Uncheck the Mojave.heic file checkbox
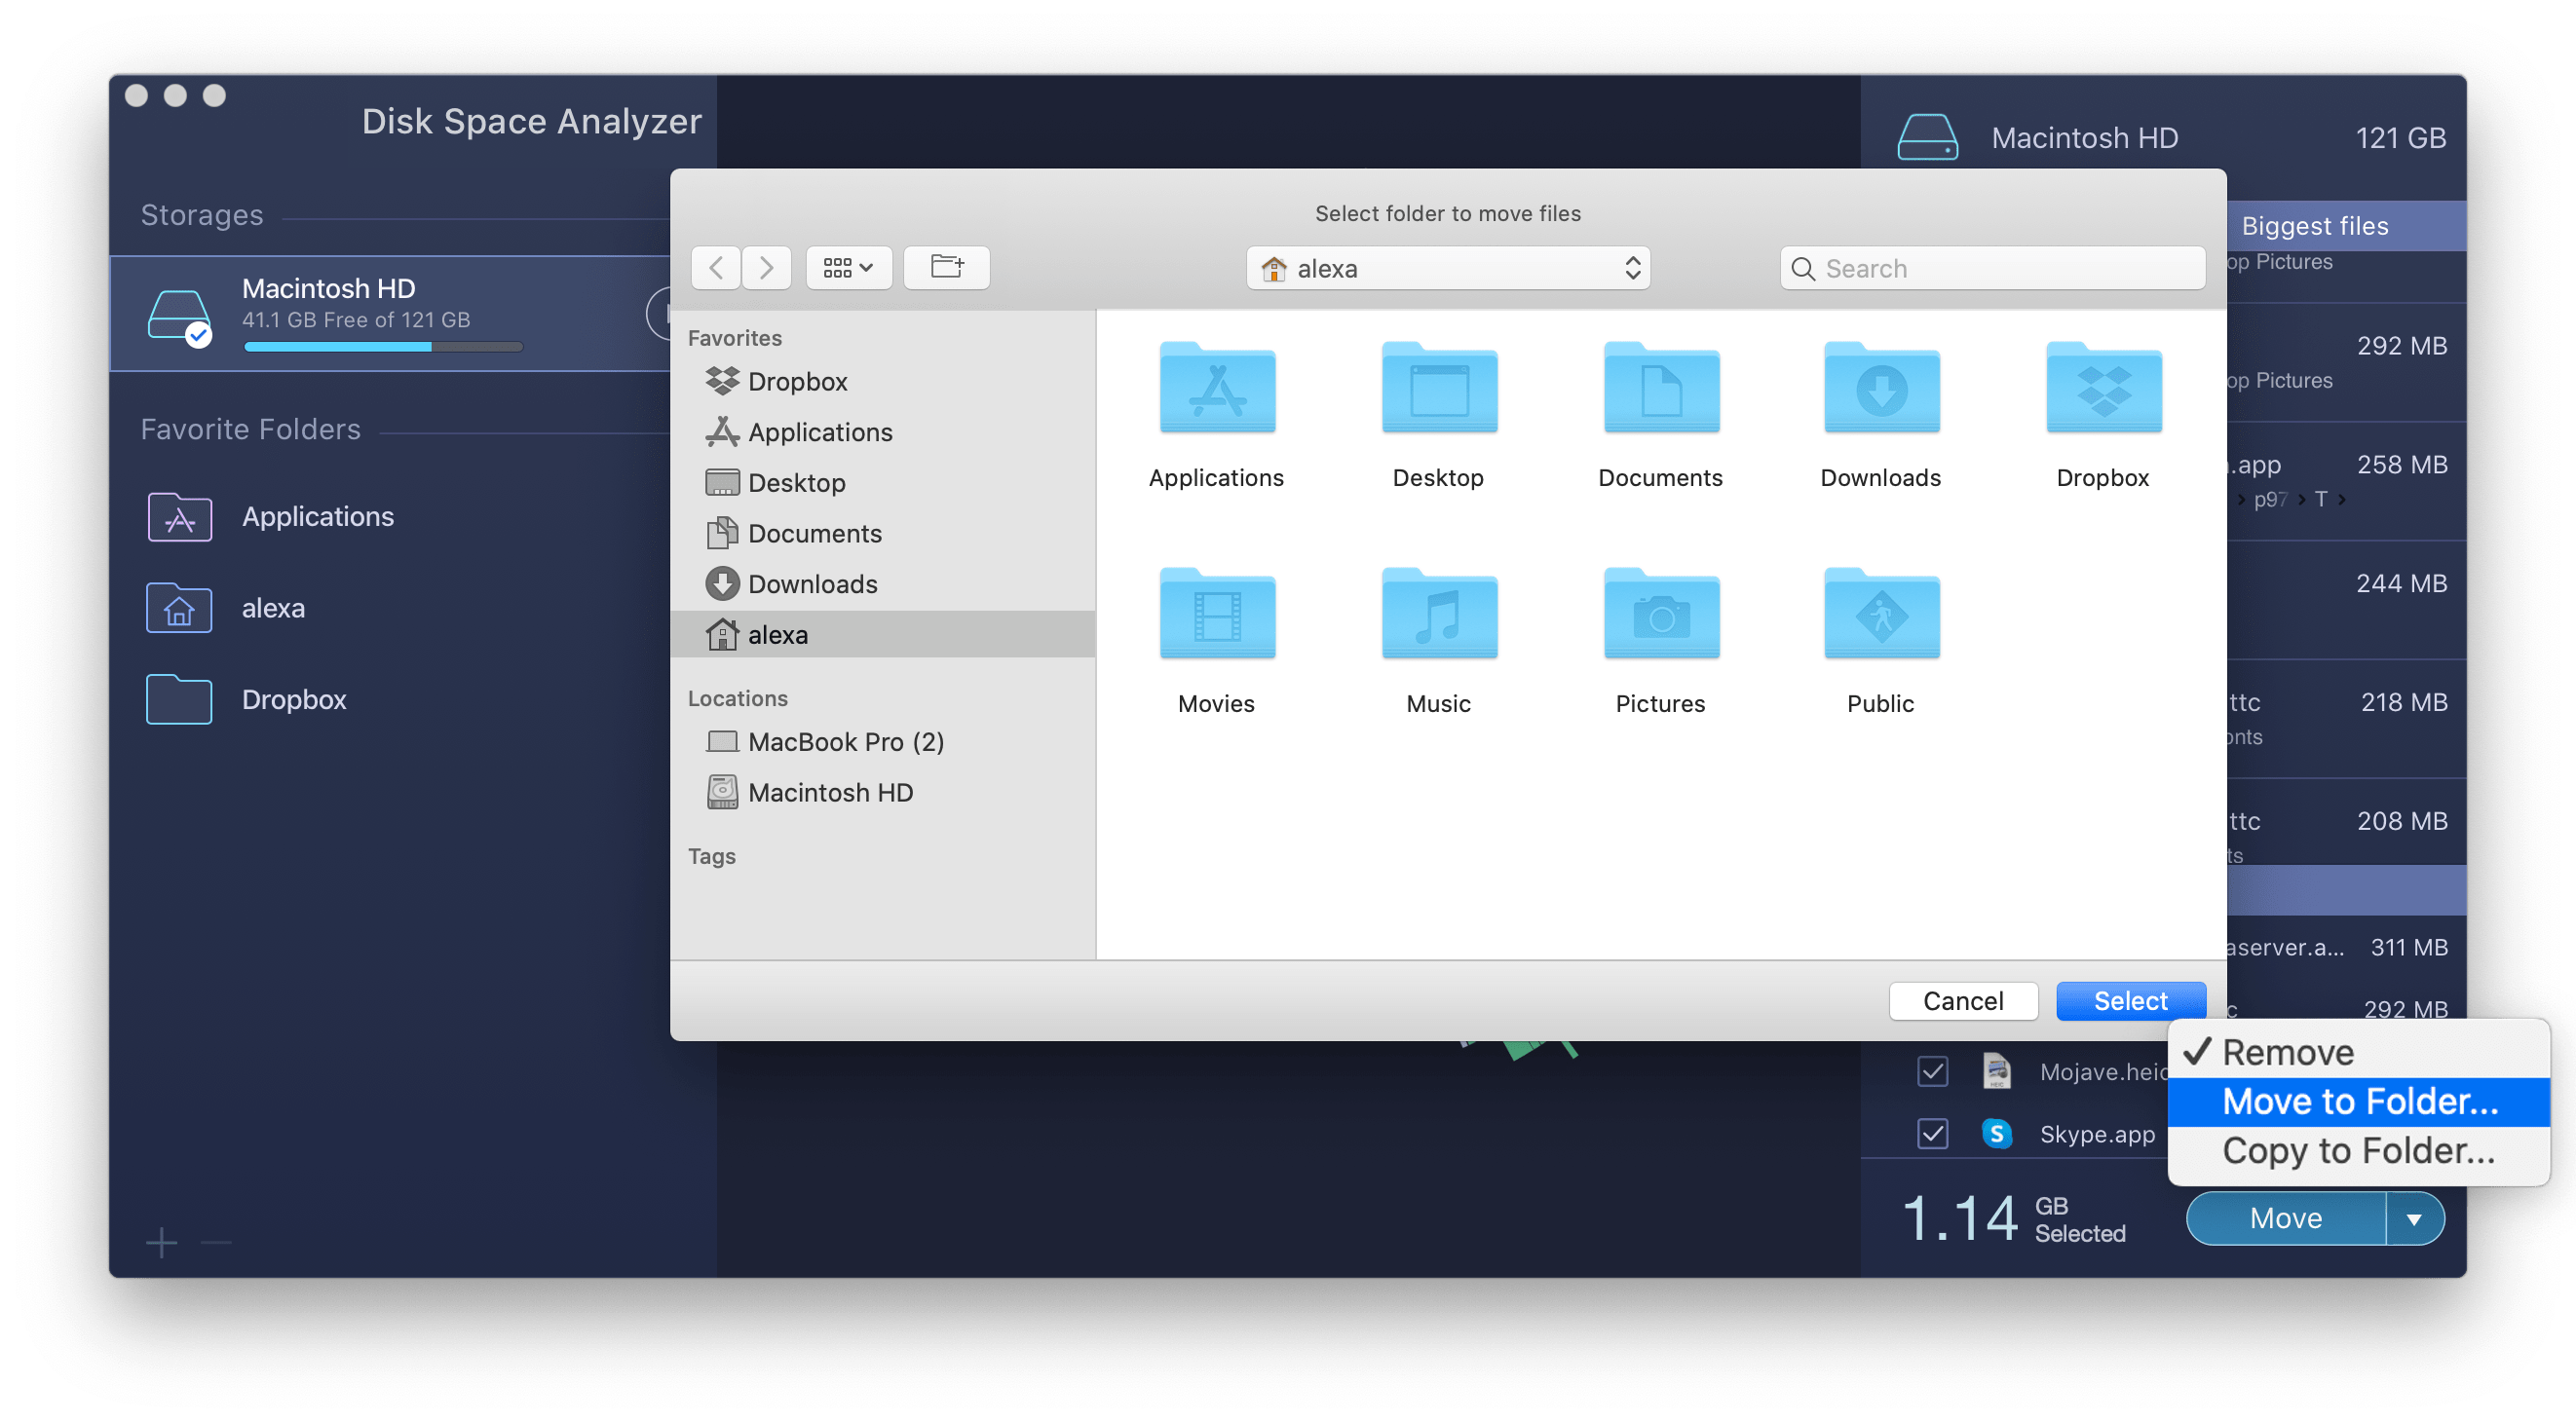Screen dimensions: 2576x1422 [x=1933, y=1070]
